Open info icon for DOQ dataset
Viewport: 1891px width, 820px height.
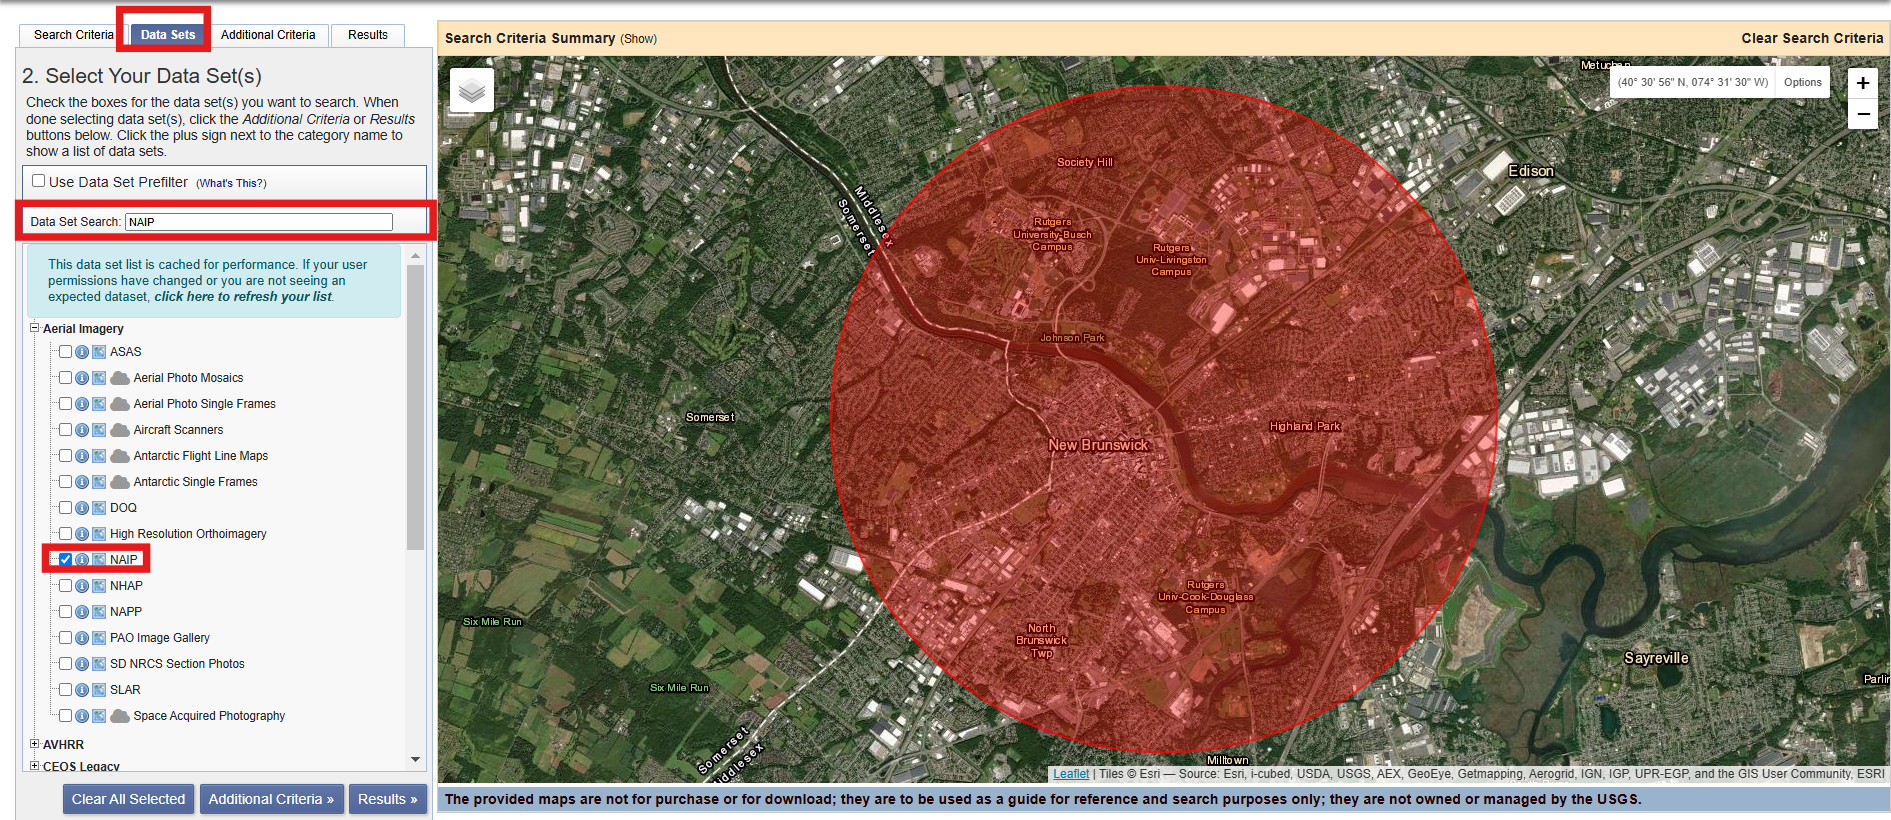(x=82, y=508)
